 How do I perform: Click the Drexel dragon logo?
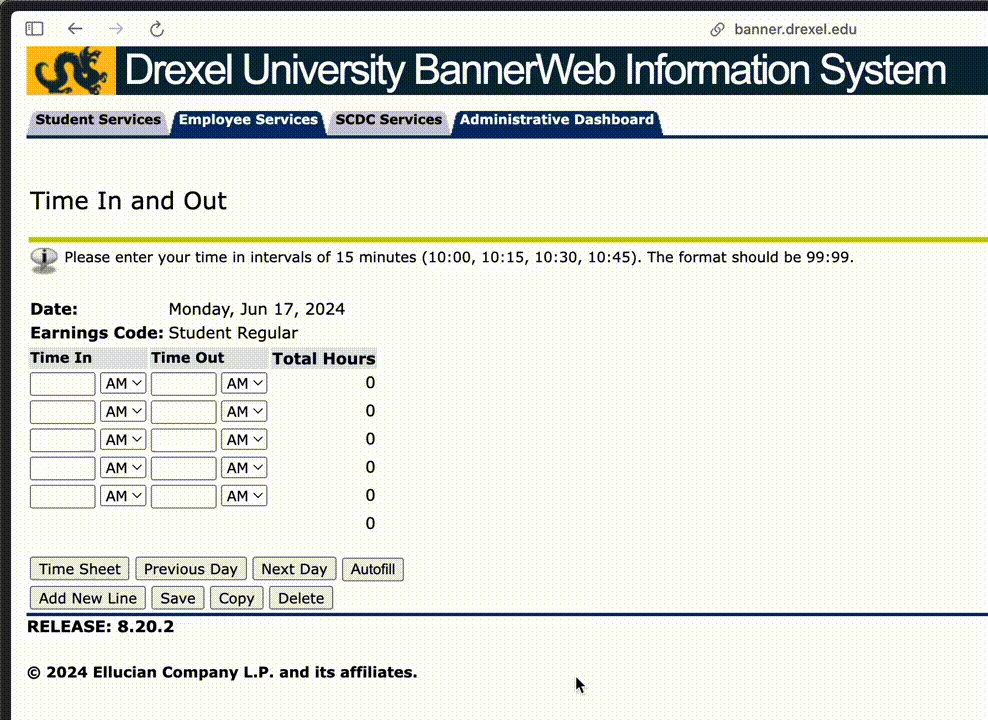point(71,71)
